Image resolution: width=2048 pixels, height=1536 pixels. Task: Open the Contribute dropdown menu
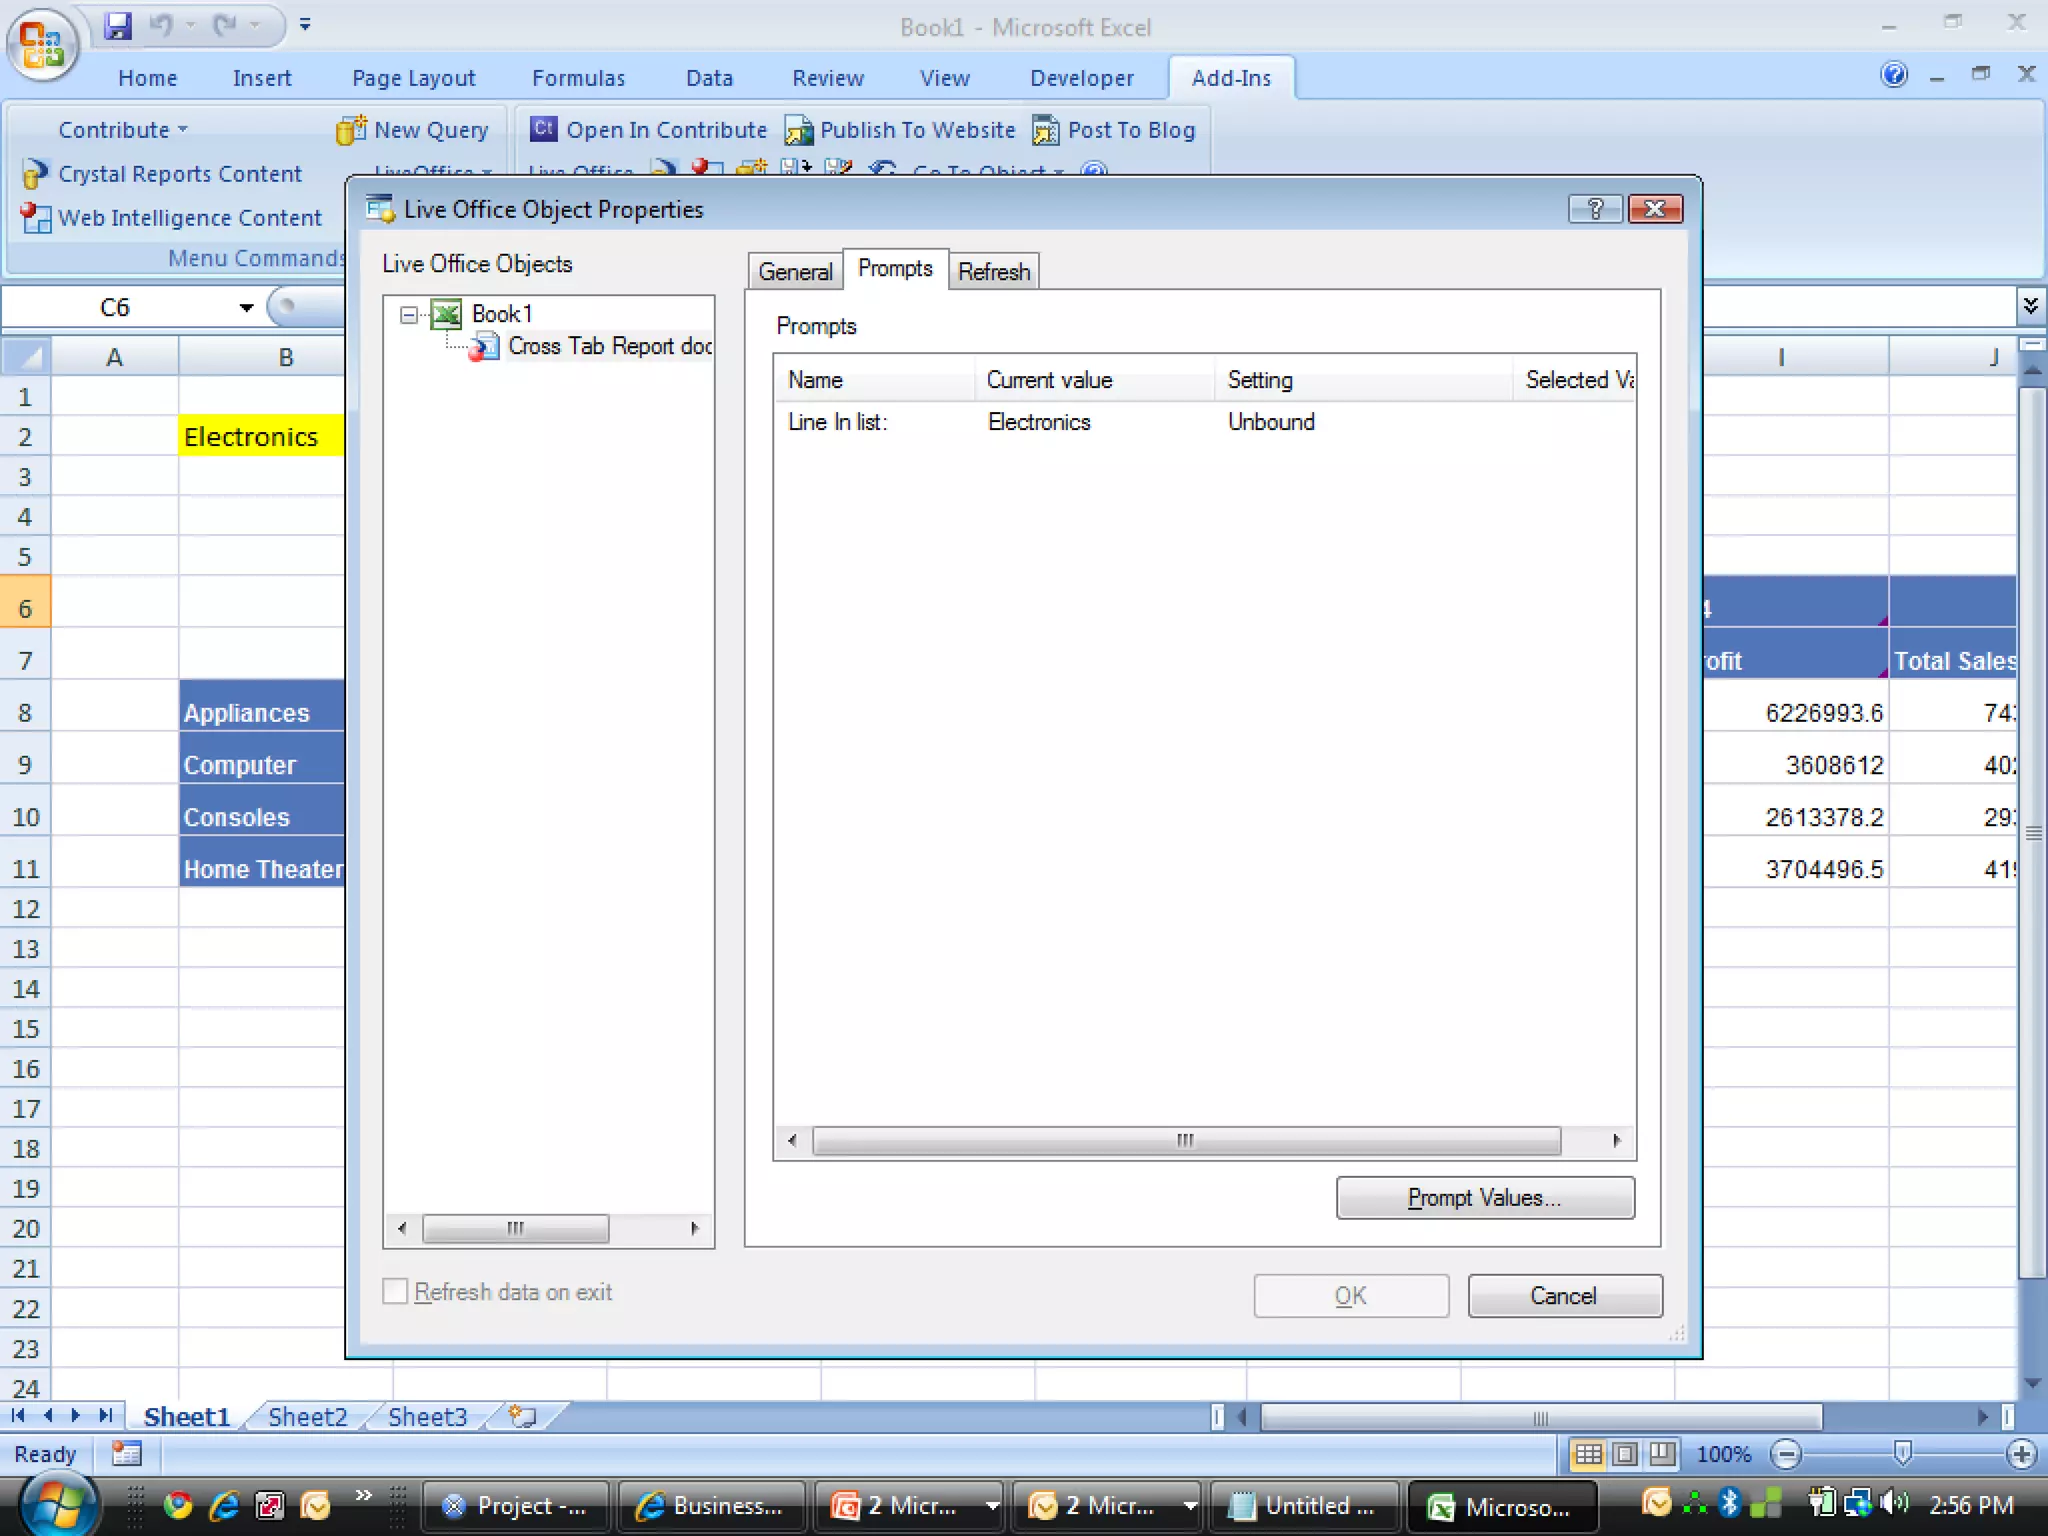pyautogui.click(x=122, y=130)
